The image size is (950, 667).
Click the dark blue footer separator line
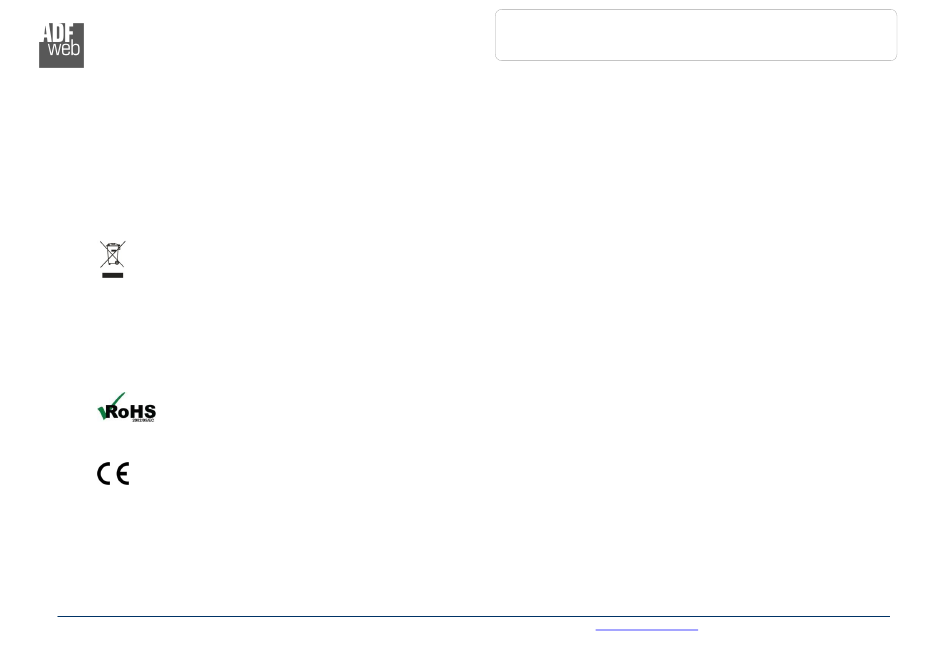click(x=473, y=616)
